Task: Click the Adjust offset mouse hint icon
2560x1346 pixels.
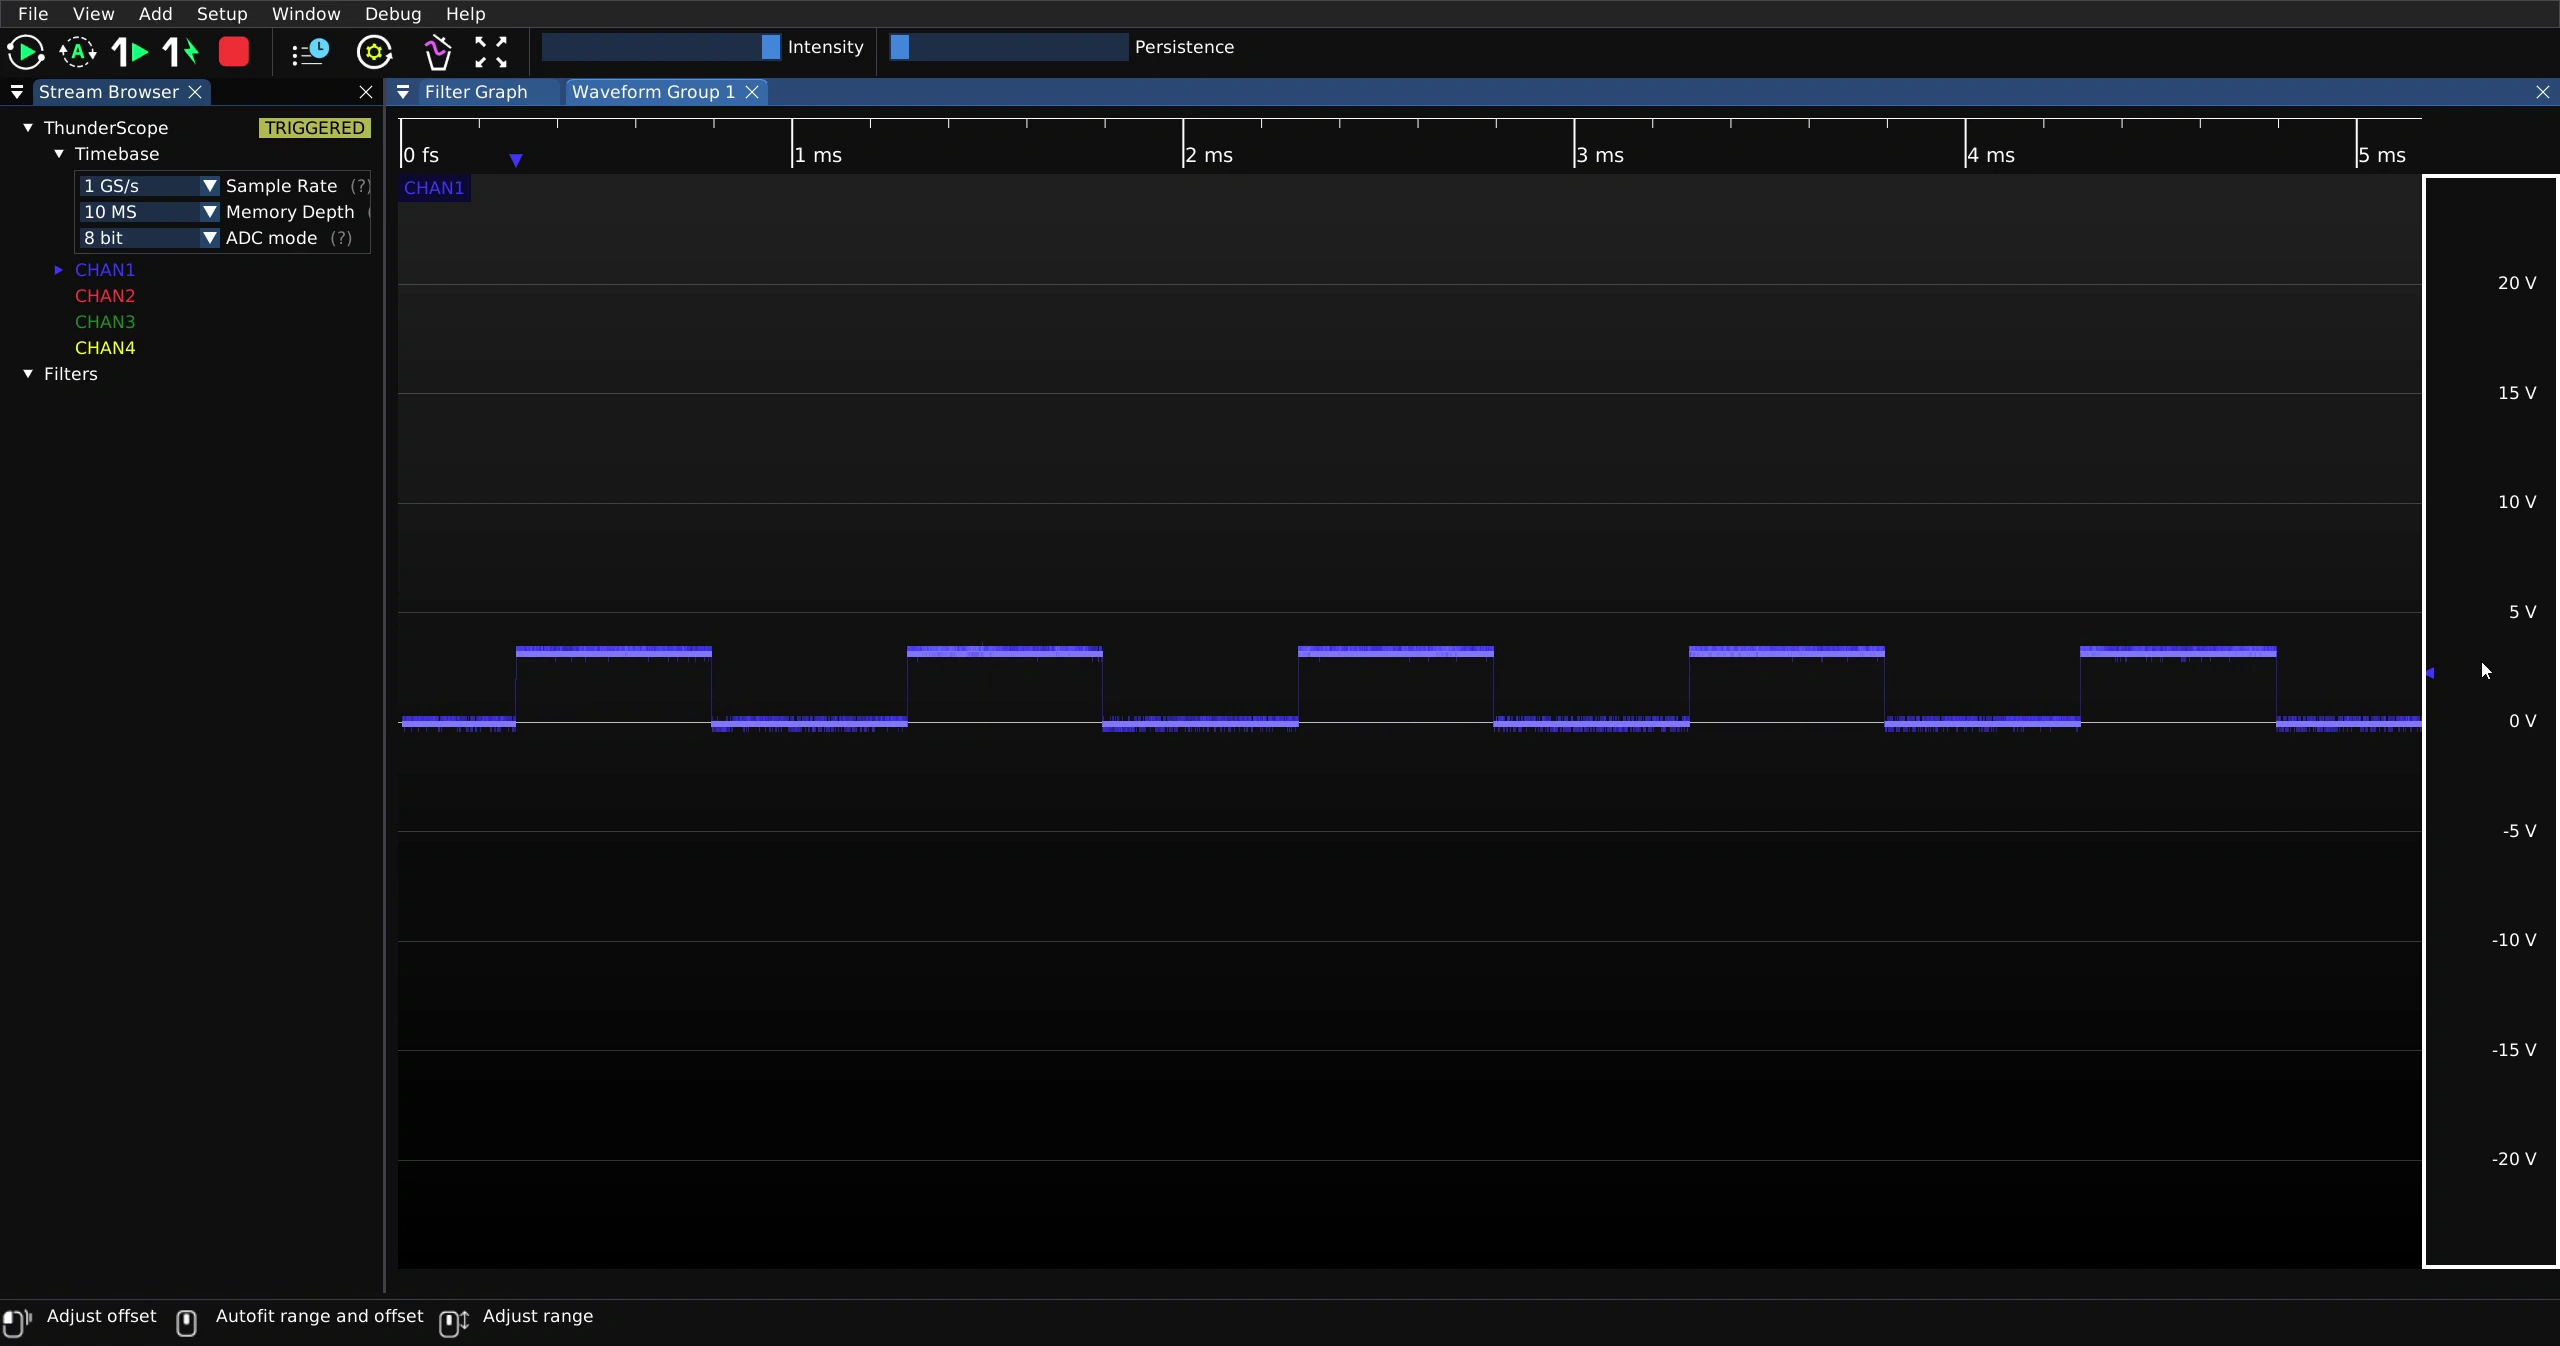Action: (17, 1322)
